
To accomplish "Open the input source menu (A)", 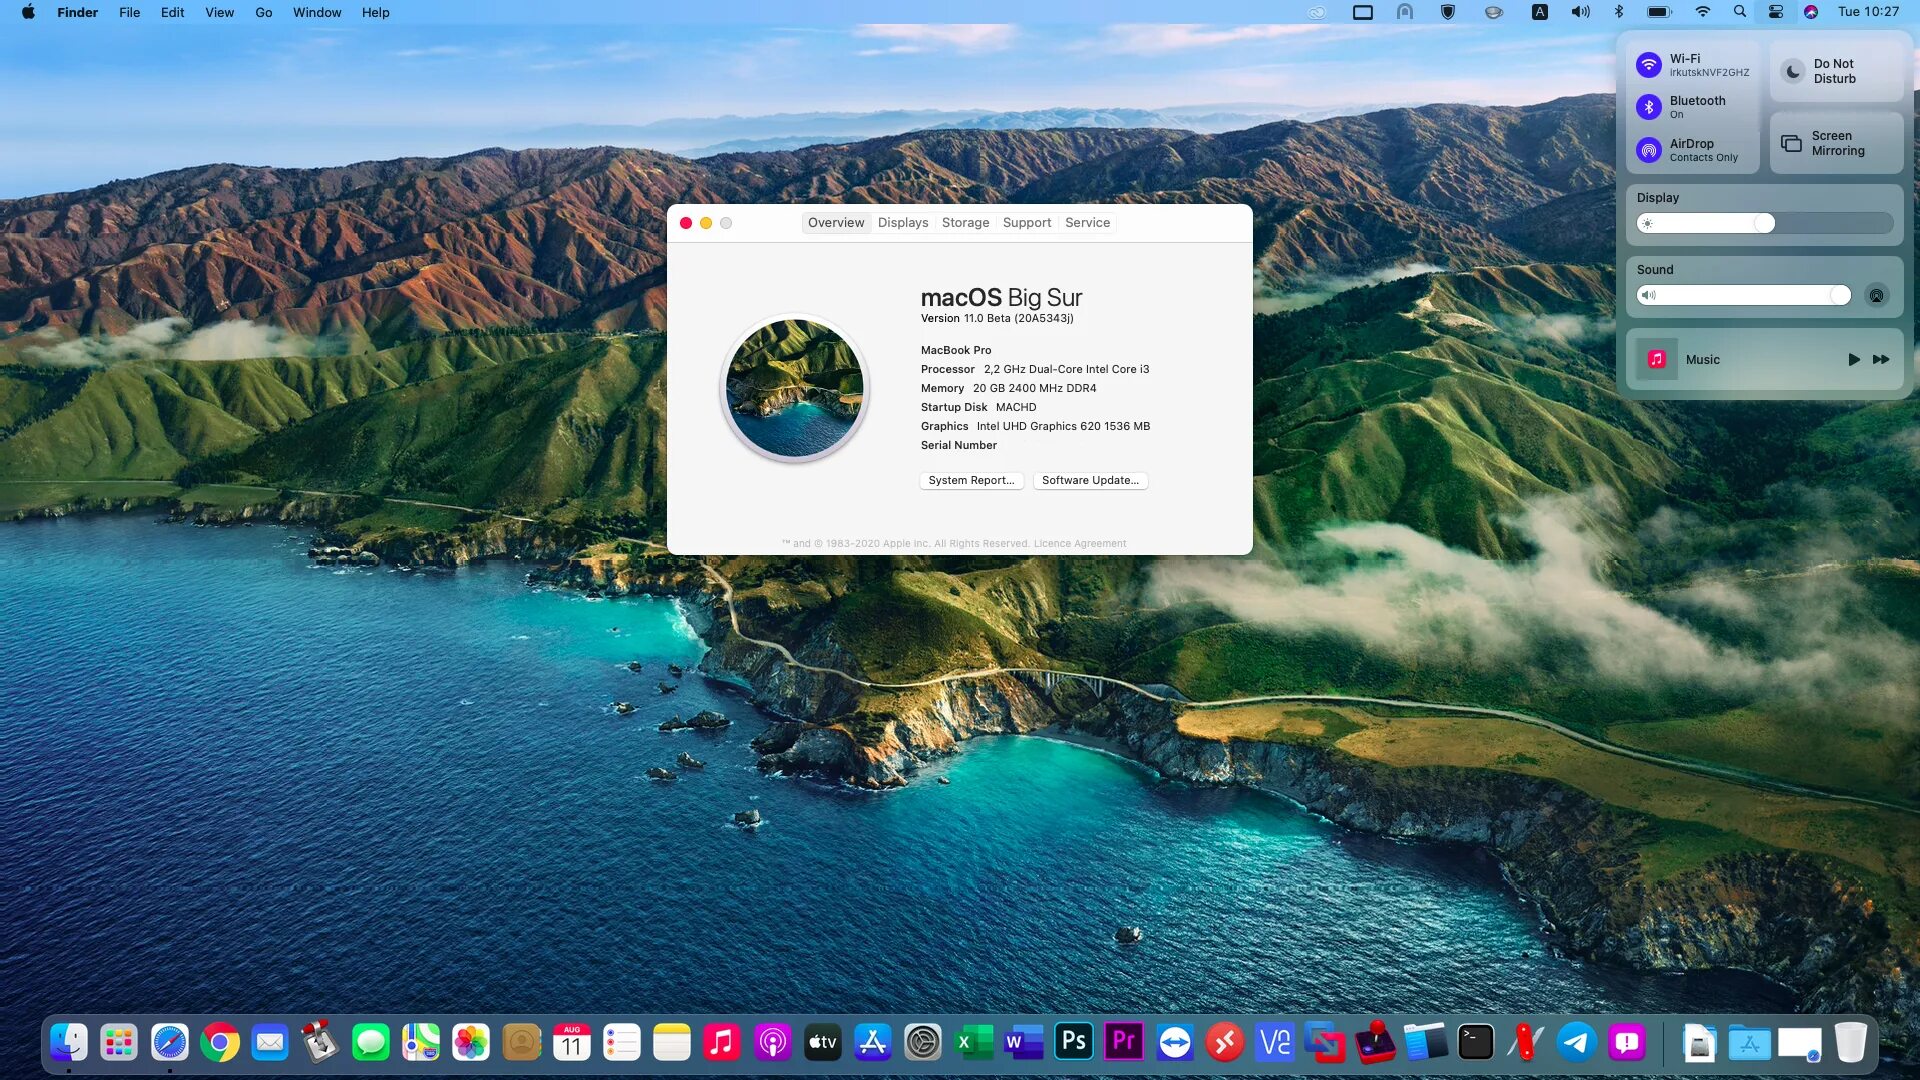I will pyautogui.click(x=1540, y=12).
